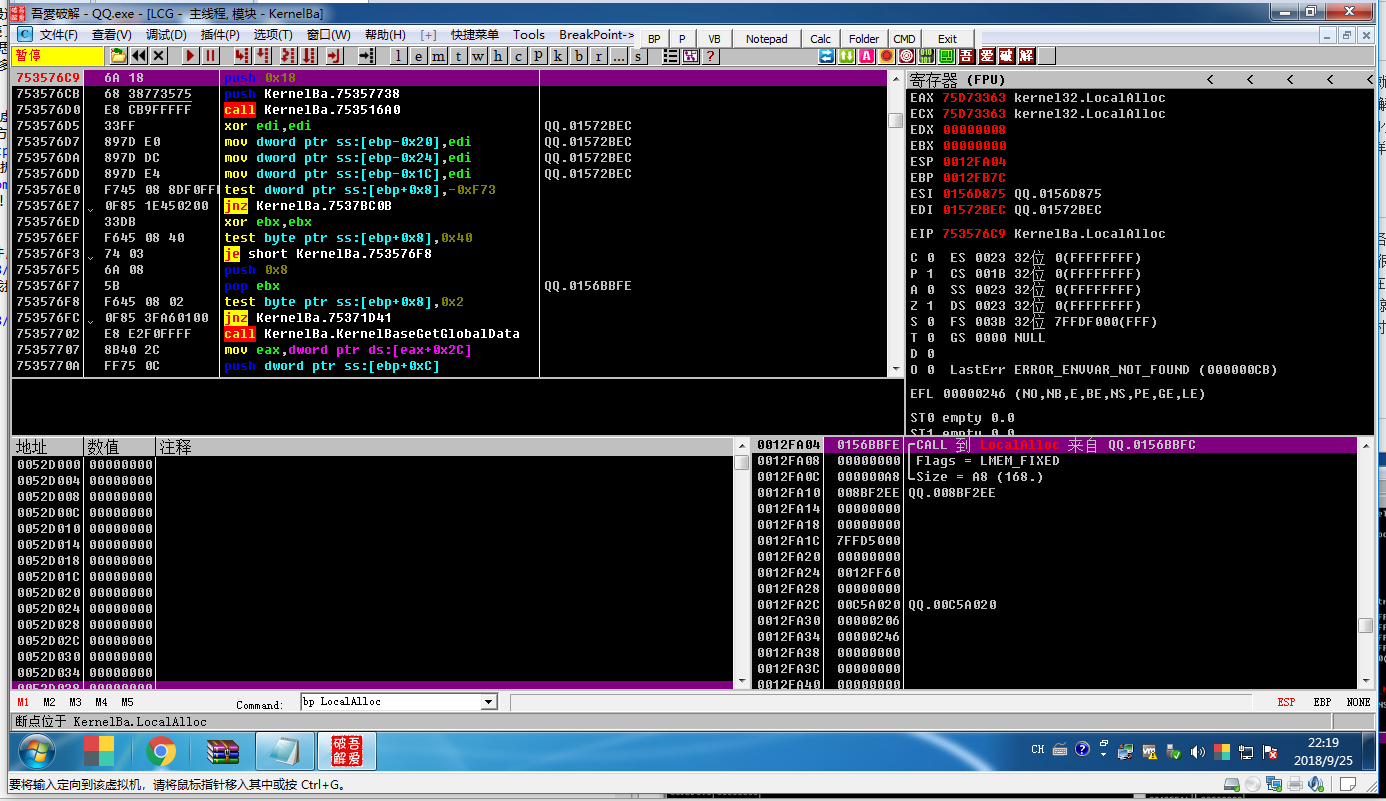Viewport: 1386px width, 801px height.
Task: Switch to memory dump M3
Action: click(75, 702)
